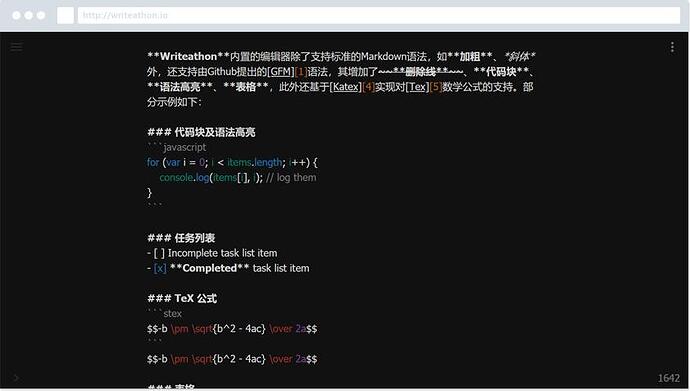Click the bold '**Completed**' text
Screen dimensions: 690x391
(209, 268)
